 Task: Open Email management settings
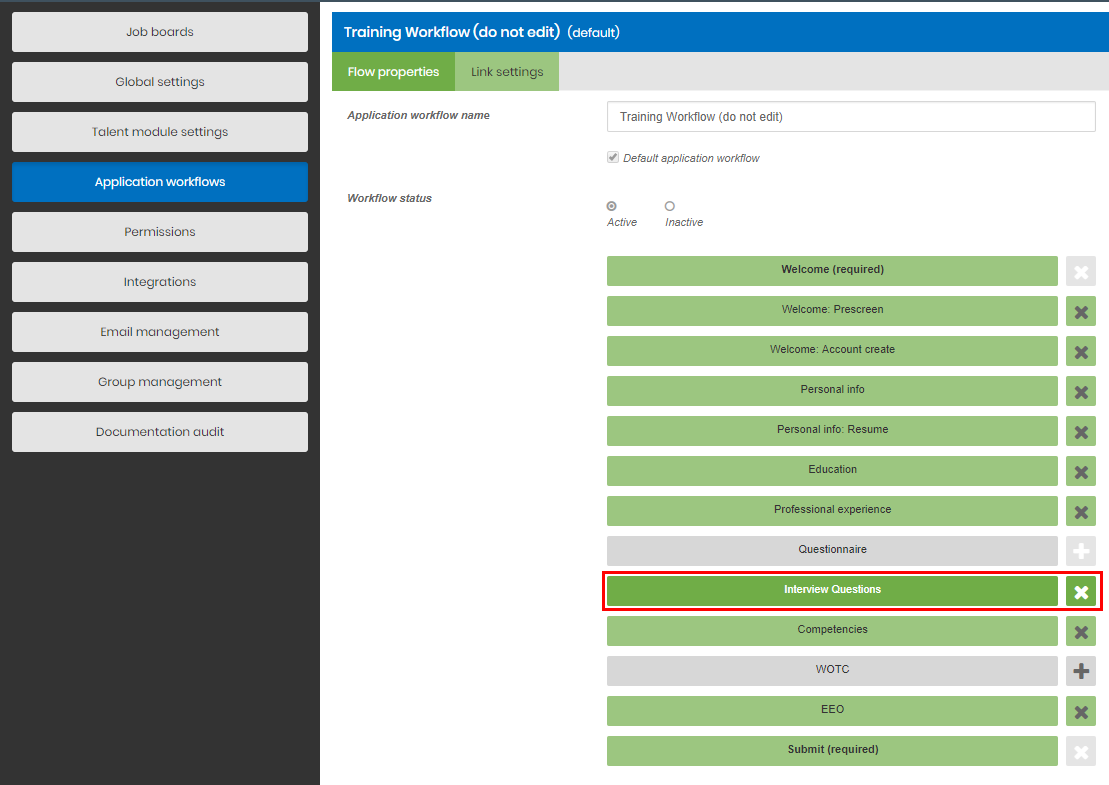point(159,332)
